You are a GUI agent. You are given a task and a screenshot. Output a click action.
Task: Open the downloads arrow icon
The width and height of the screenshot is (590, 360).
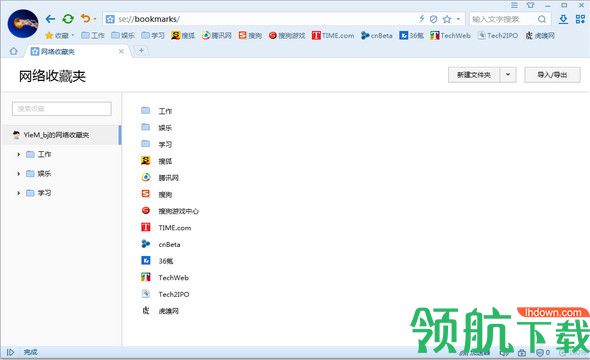[x=563, y=19]
